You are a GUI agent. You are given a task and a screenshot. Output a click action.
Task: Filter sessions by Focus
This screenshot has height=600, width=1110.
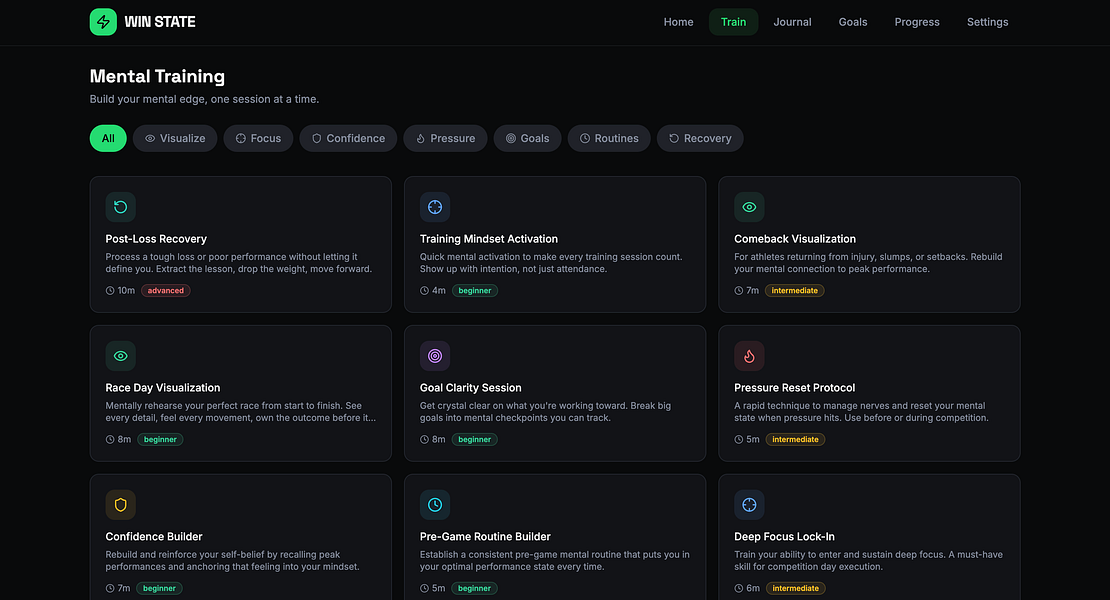click(x=258, y=138)
